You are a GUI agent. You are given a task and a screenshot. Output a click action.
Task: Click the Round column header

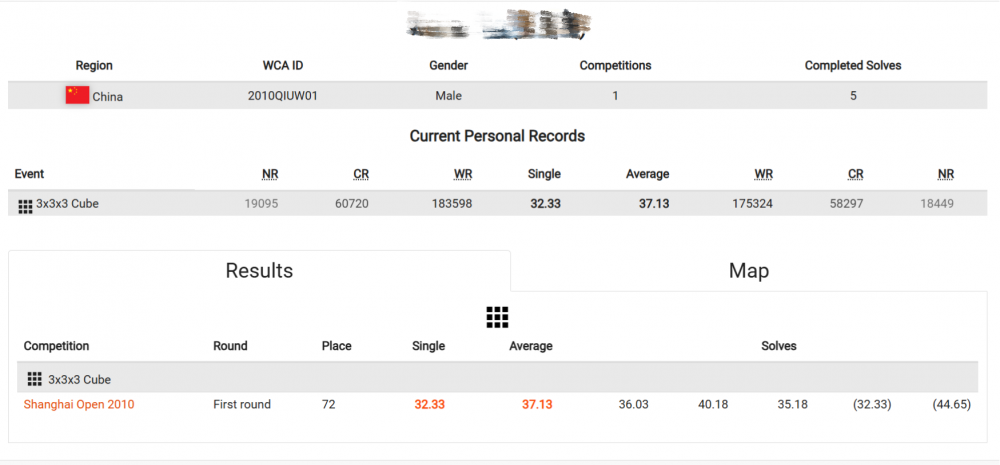230,346
